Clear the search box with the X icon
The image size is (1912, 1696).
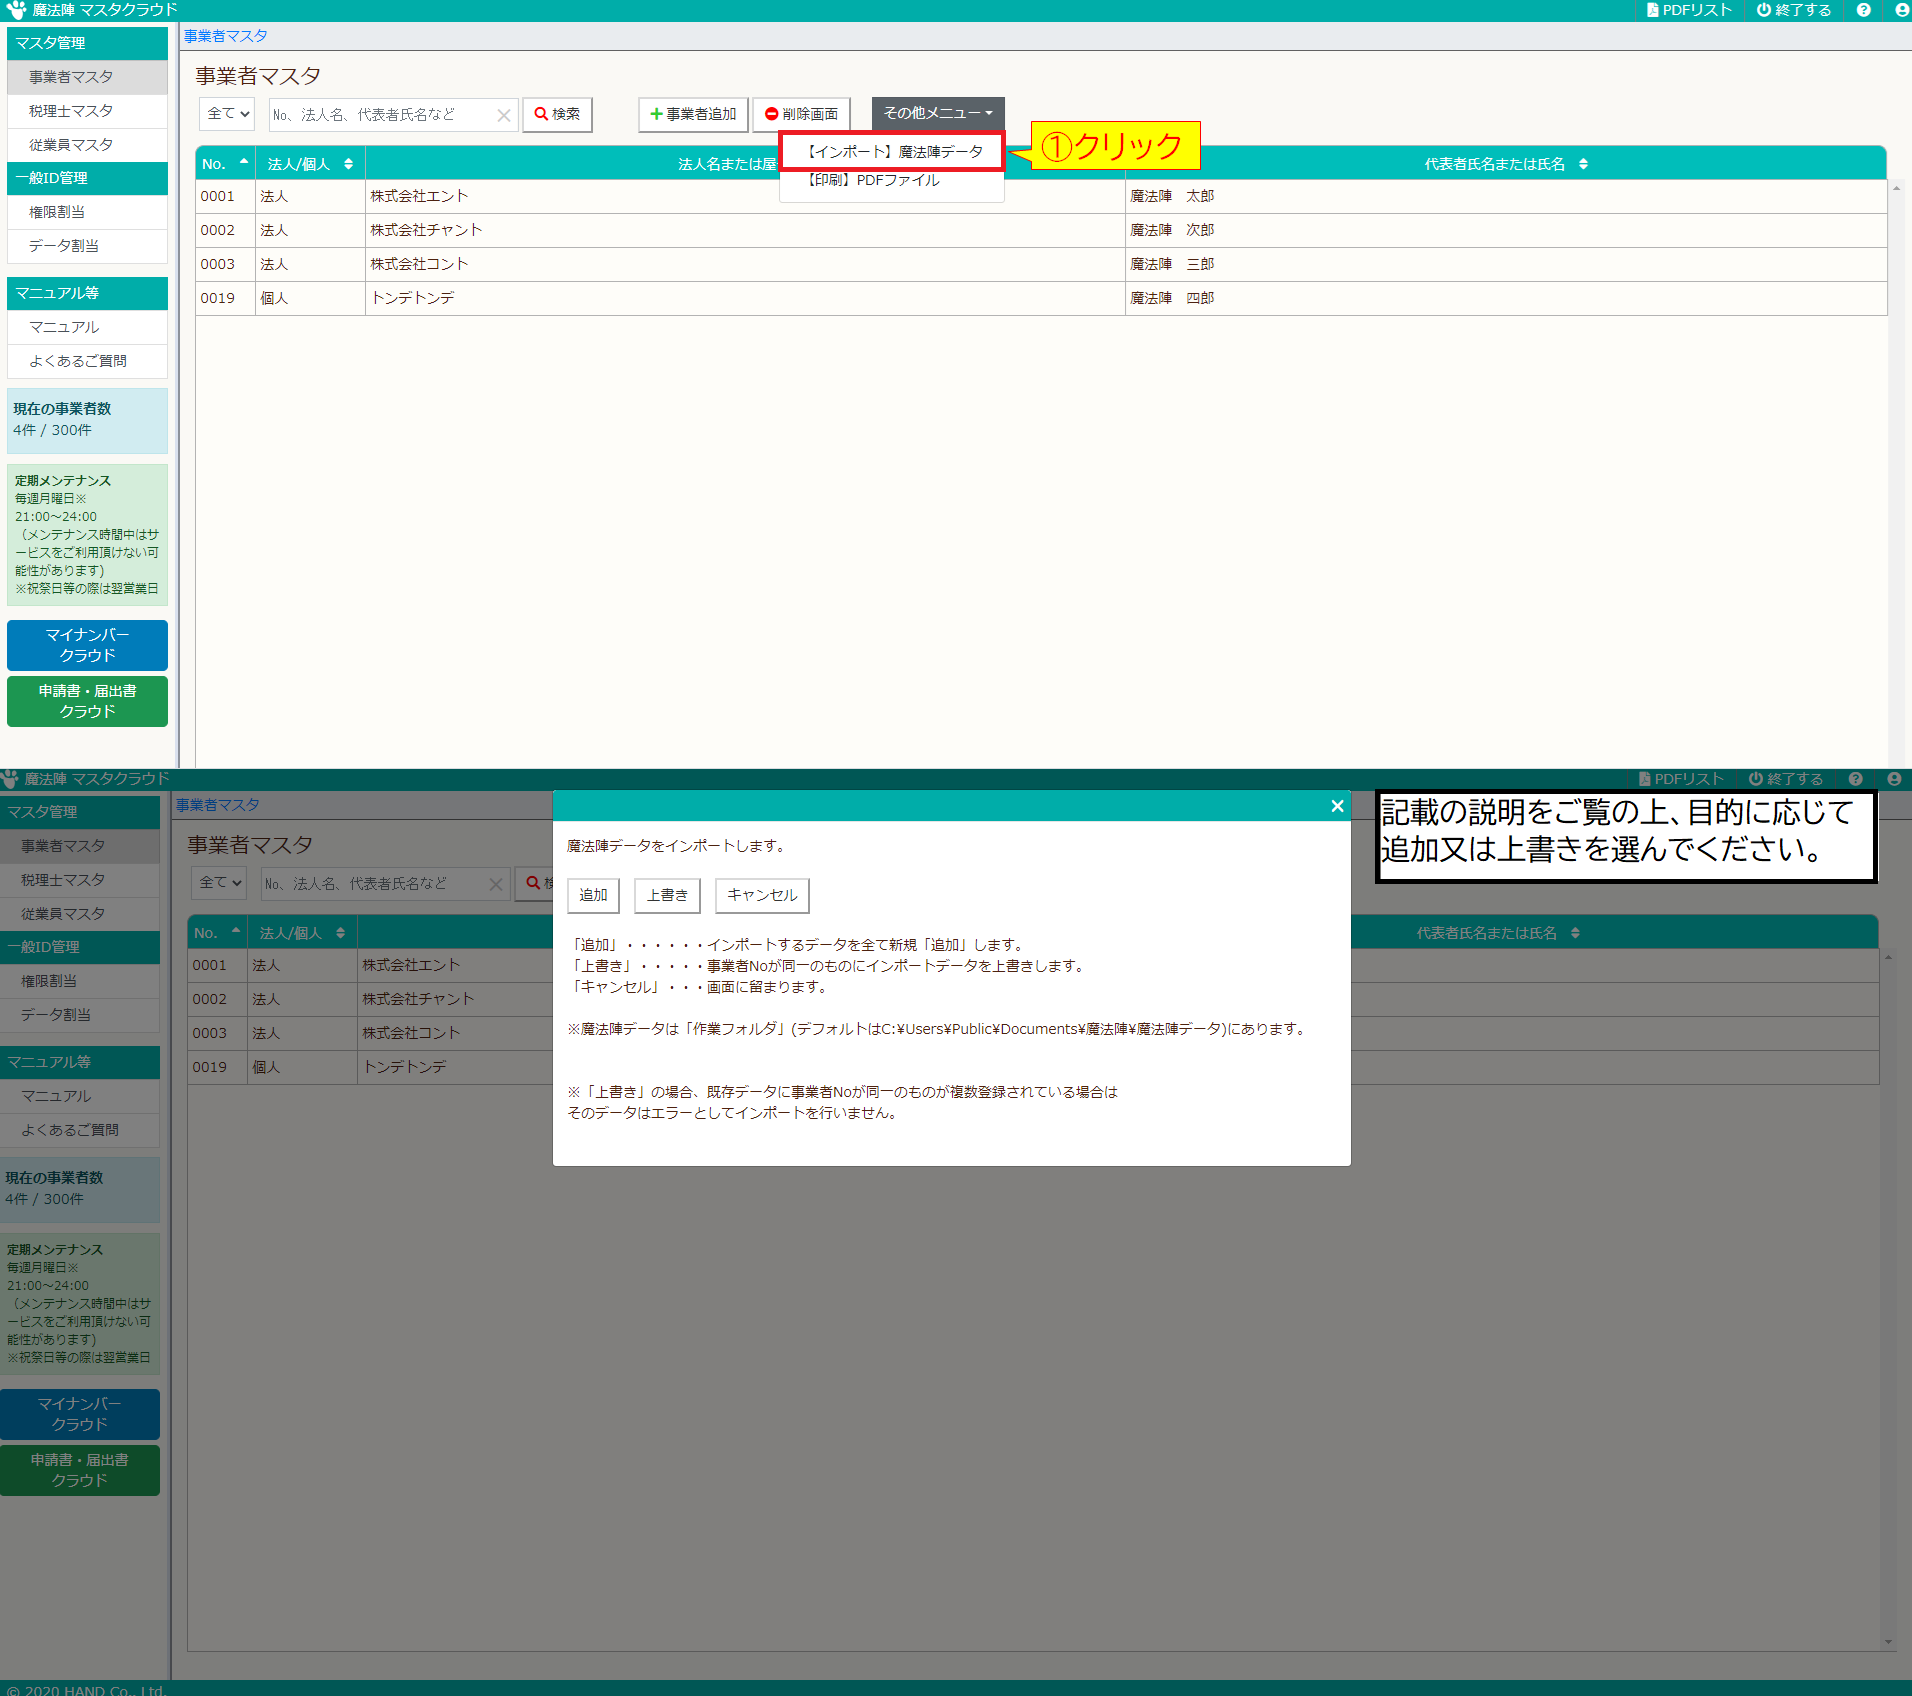(x=504, y=115)
